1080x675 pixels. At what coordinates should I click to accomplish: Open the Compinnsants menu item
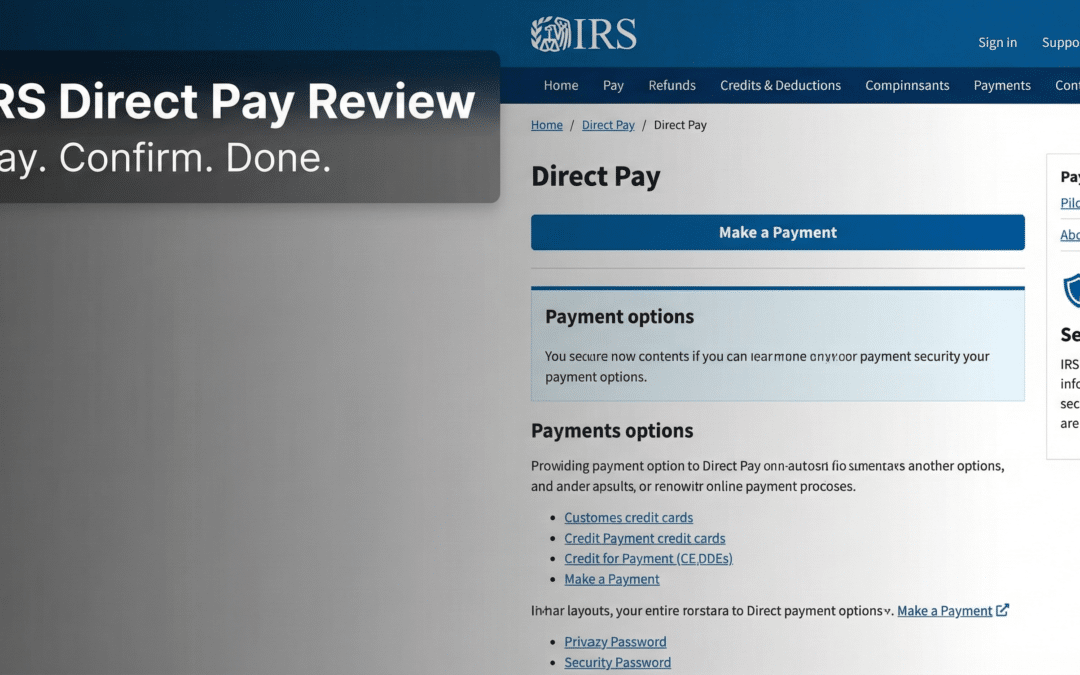[907, 85]
